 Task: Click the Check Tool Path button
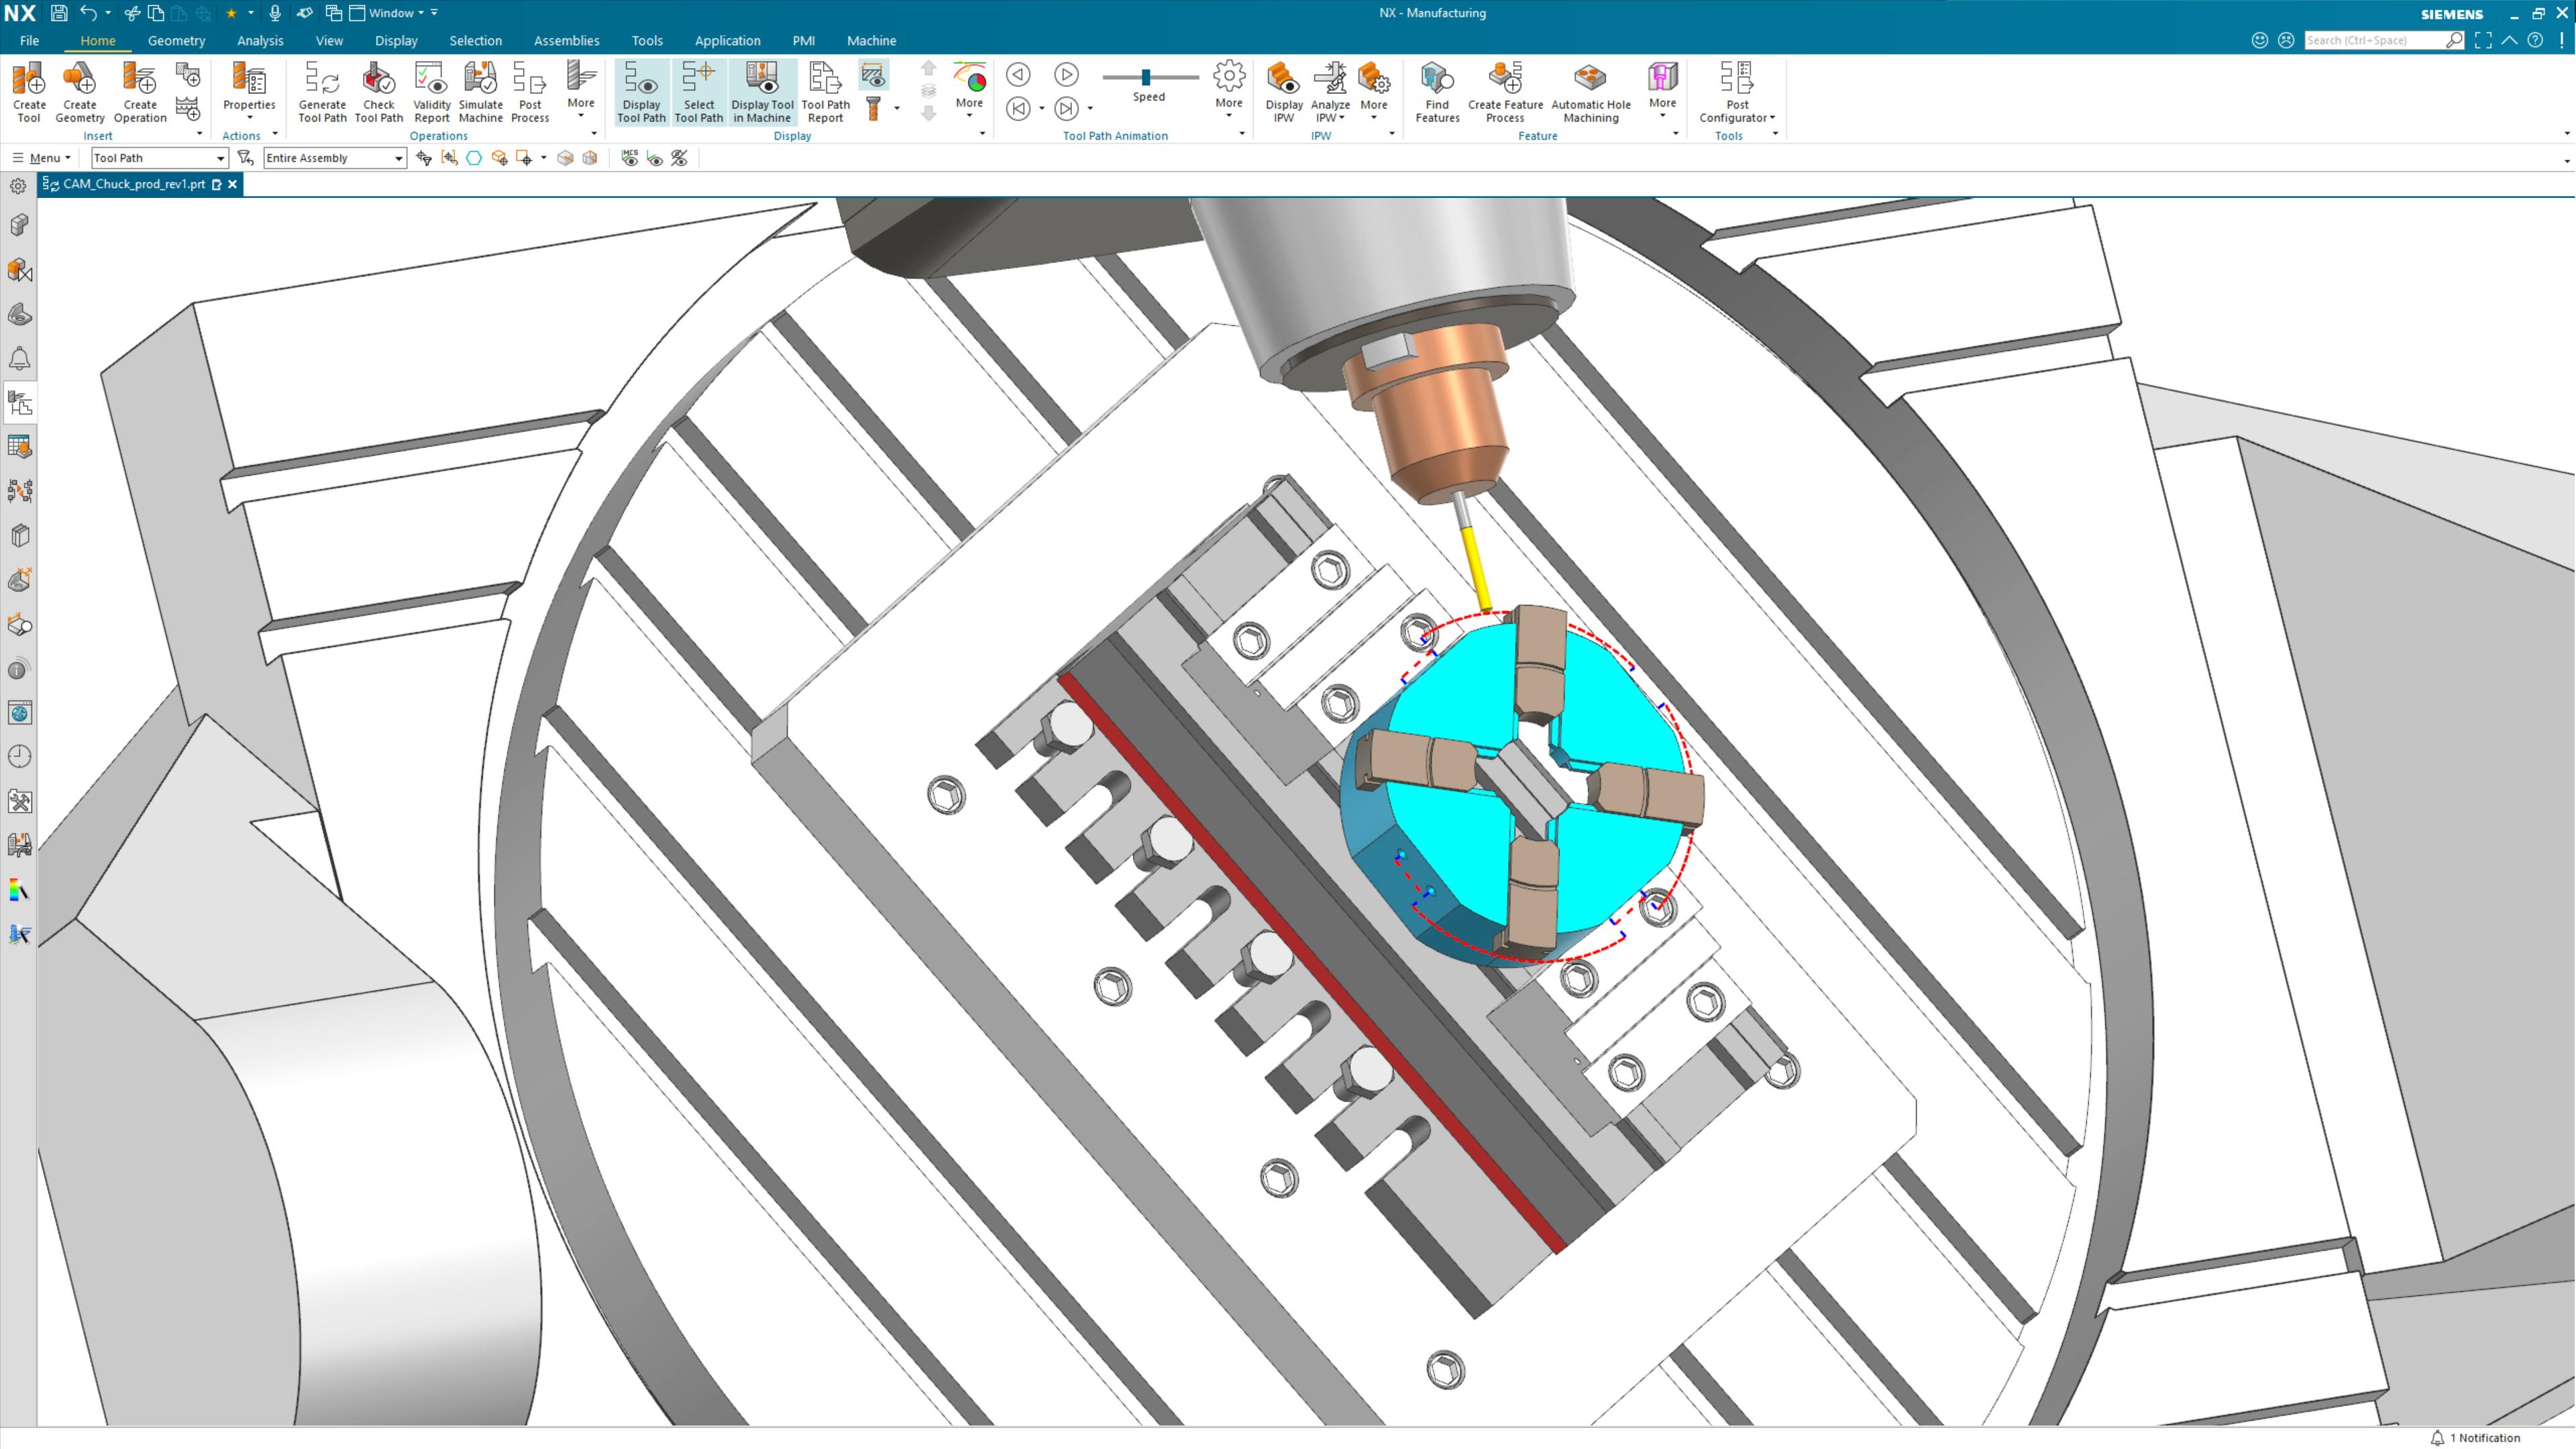click(378, 92)
